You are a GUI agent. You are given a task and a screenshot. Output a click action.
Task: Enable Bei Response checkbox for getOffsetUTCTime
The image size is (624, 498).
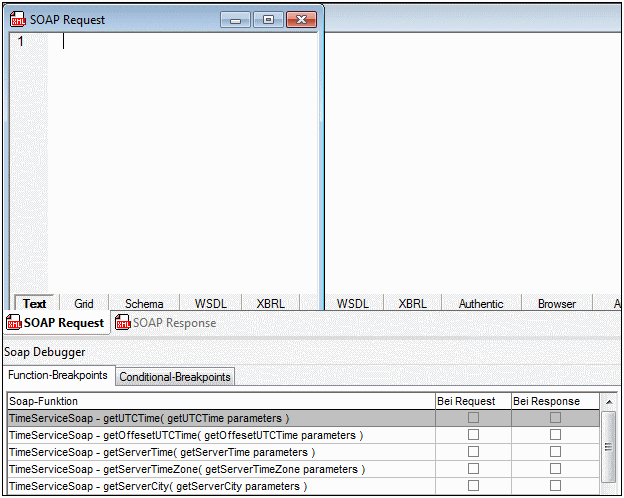coord(555,435)
